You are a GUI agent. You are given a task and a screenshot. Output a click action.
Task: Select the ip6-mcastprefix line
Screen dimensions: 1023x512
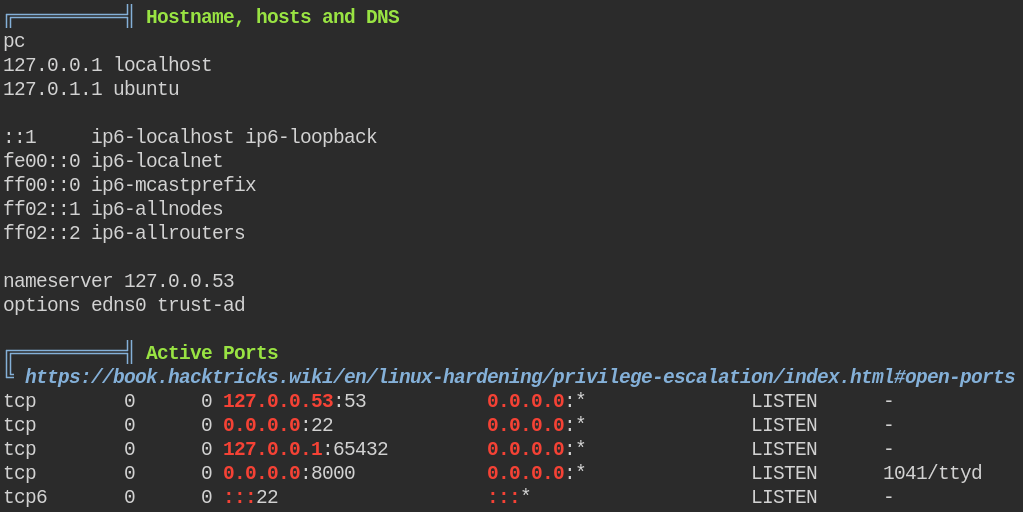(130, 185)
